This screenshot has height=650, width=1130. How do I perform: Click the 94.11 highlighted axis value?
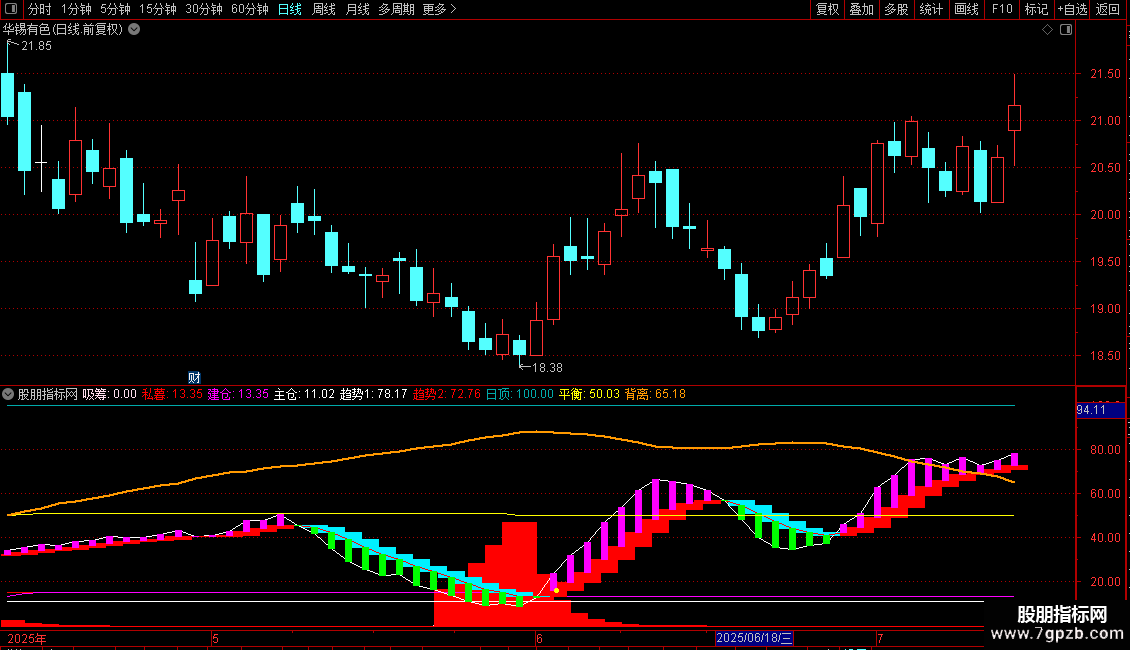(1100, 410)
